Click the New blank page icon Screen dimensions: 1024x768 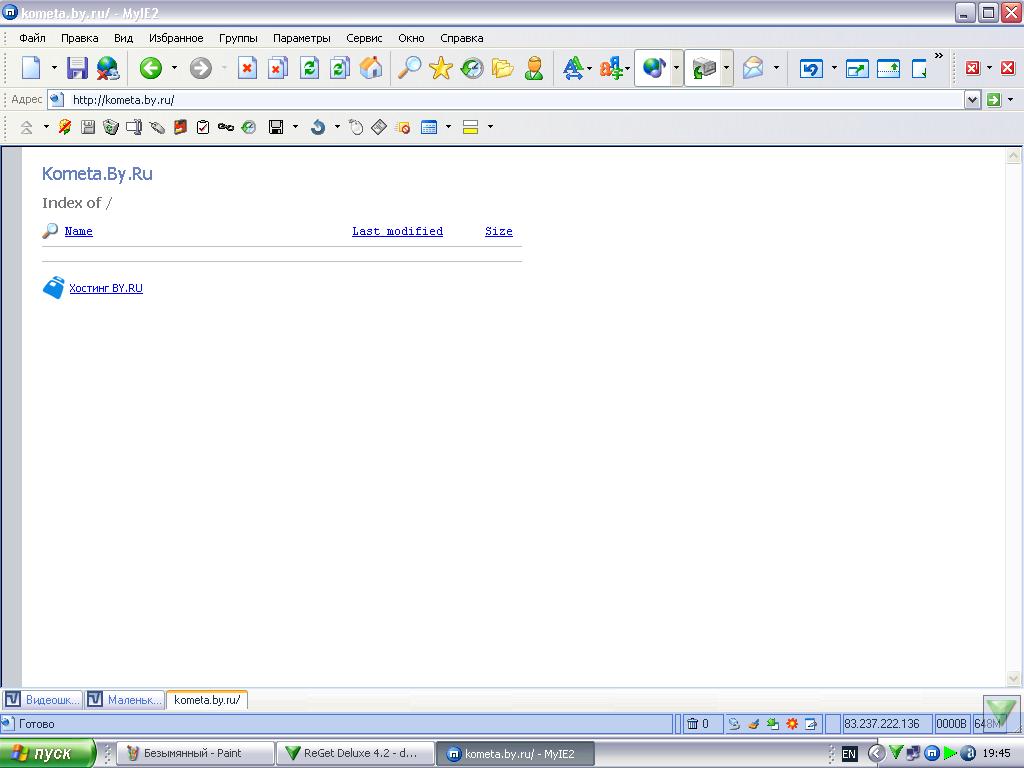[x=31, y=67]
